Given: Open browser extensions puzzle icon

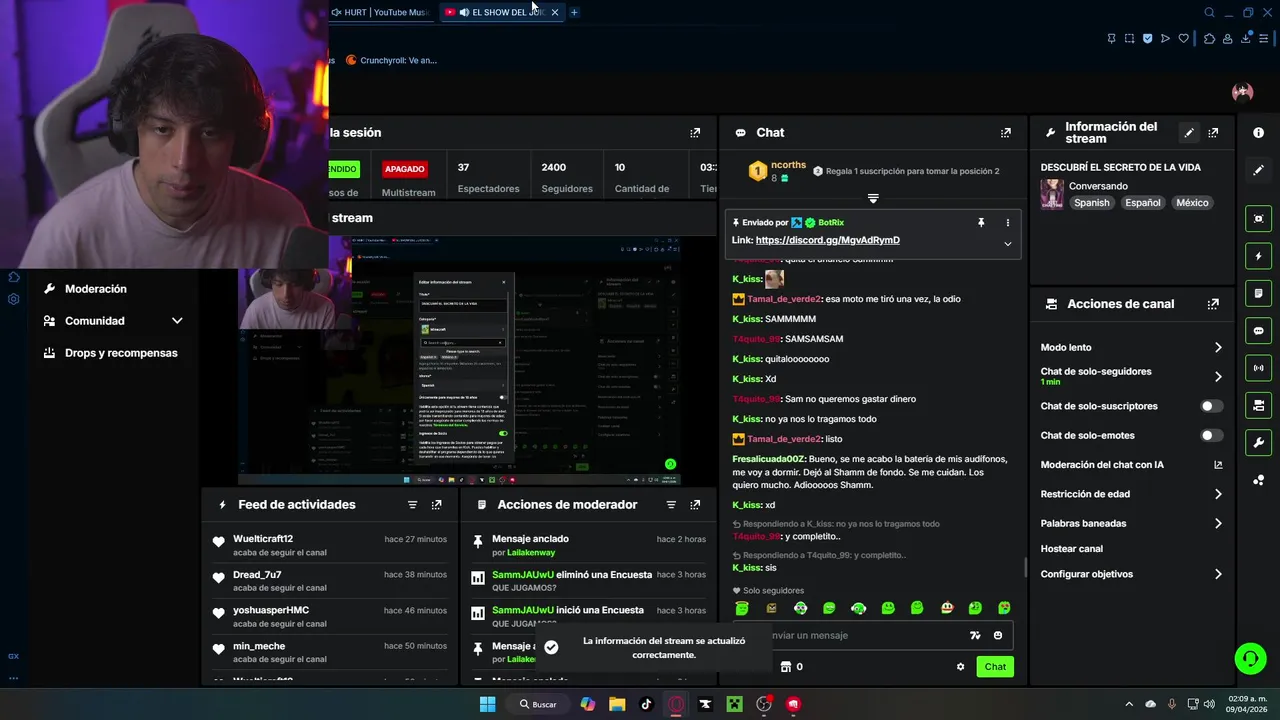Looking at the screenshot, I should 1209,39.
